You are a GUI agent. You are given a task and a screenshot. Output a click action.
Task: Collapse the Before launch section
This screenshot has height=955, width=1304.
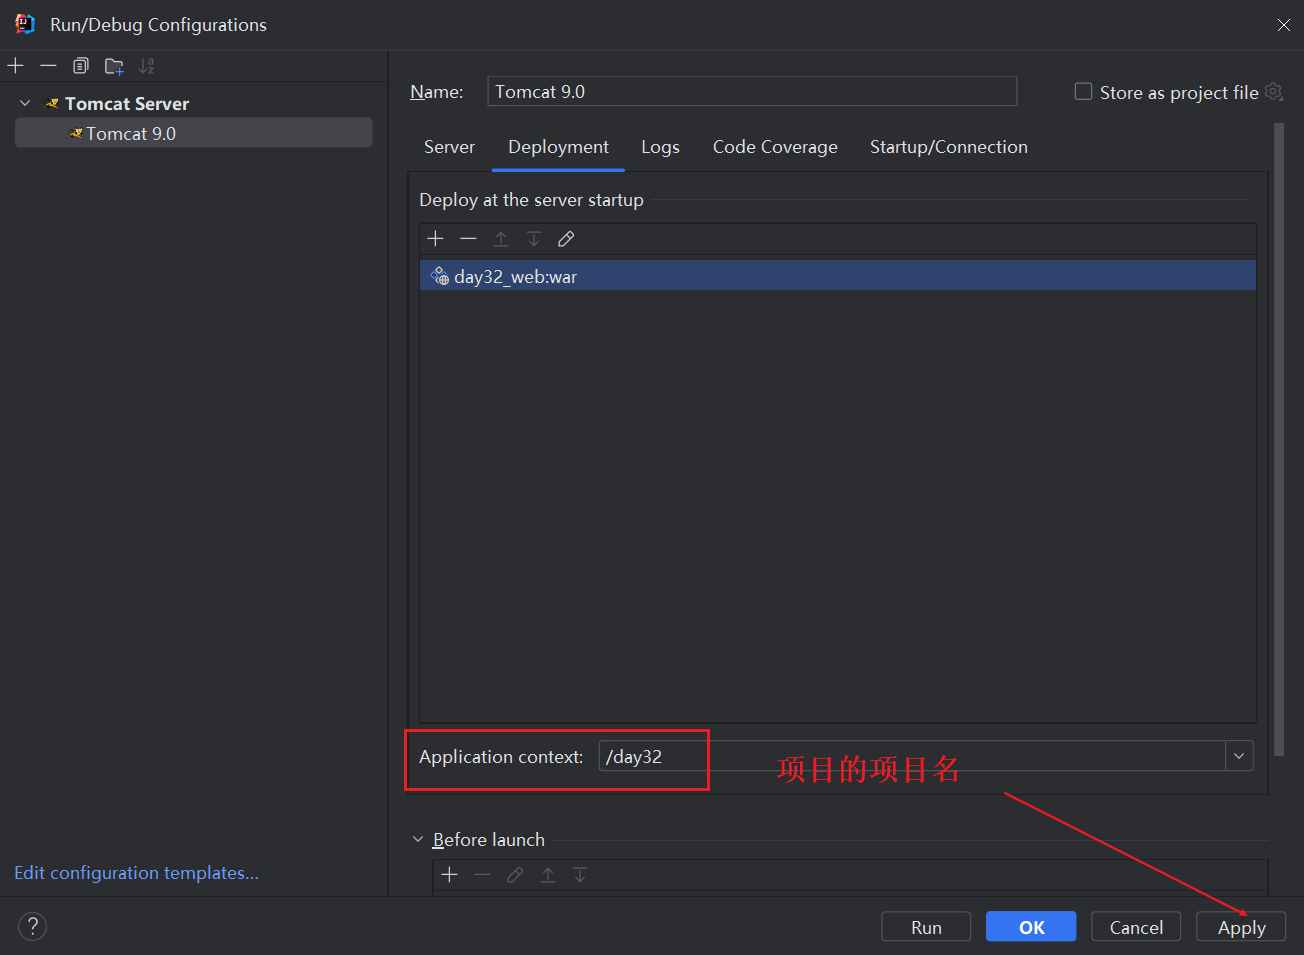click(418, 839)
